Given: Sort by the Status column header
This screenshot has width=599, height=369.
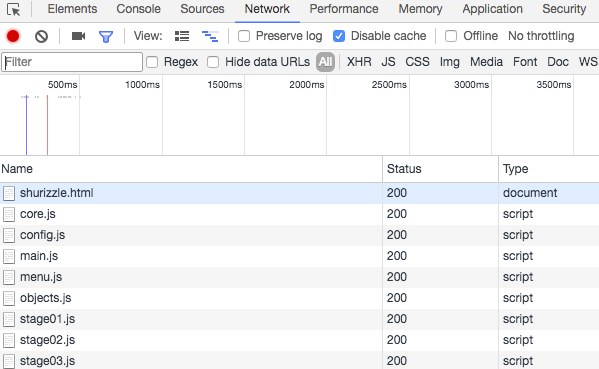Looking at the screenshot, I should [x=440, y=169].
